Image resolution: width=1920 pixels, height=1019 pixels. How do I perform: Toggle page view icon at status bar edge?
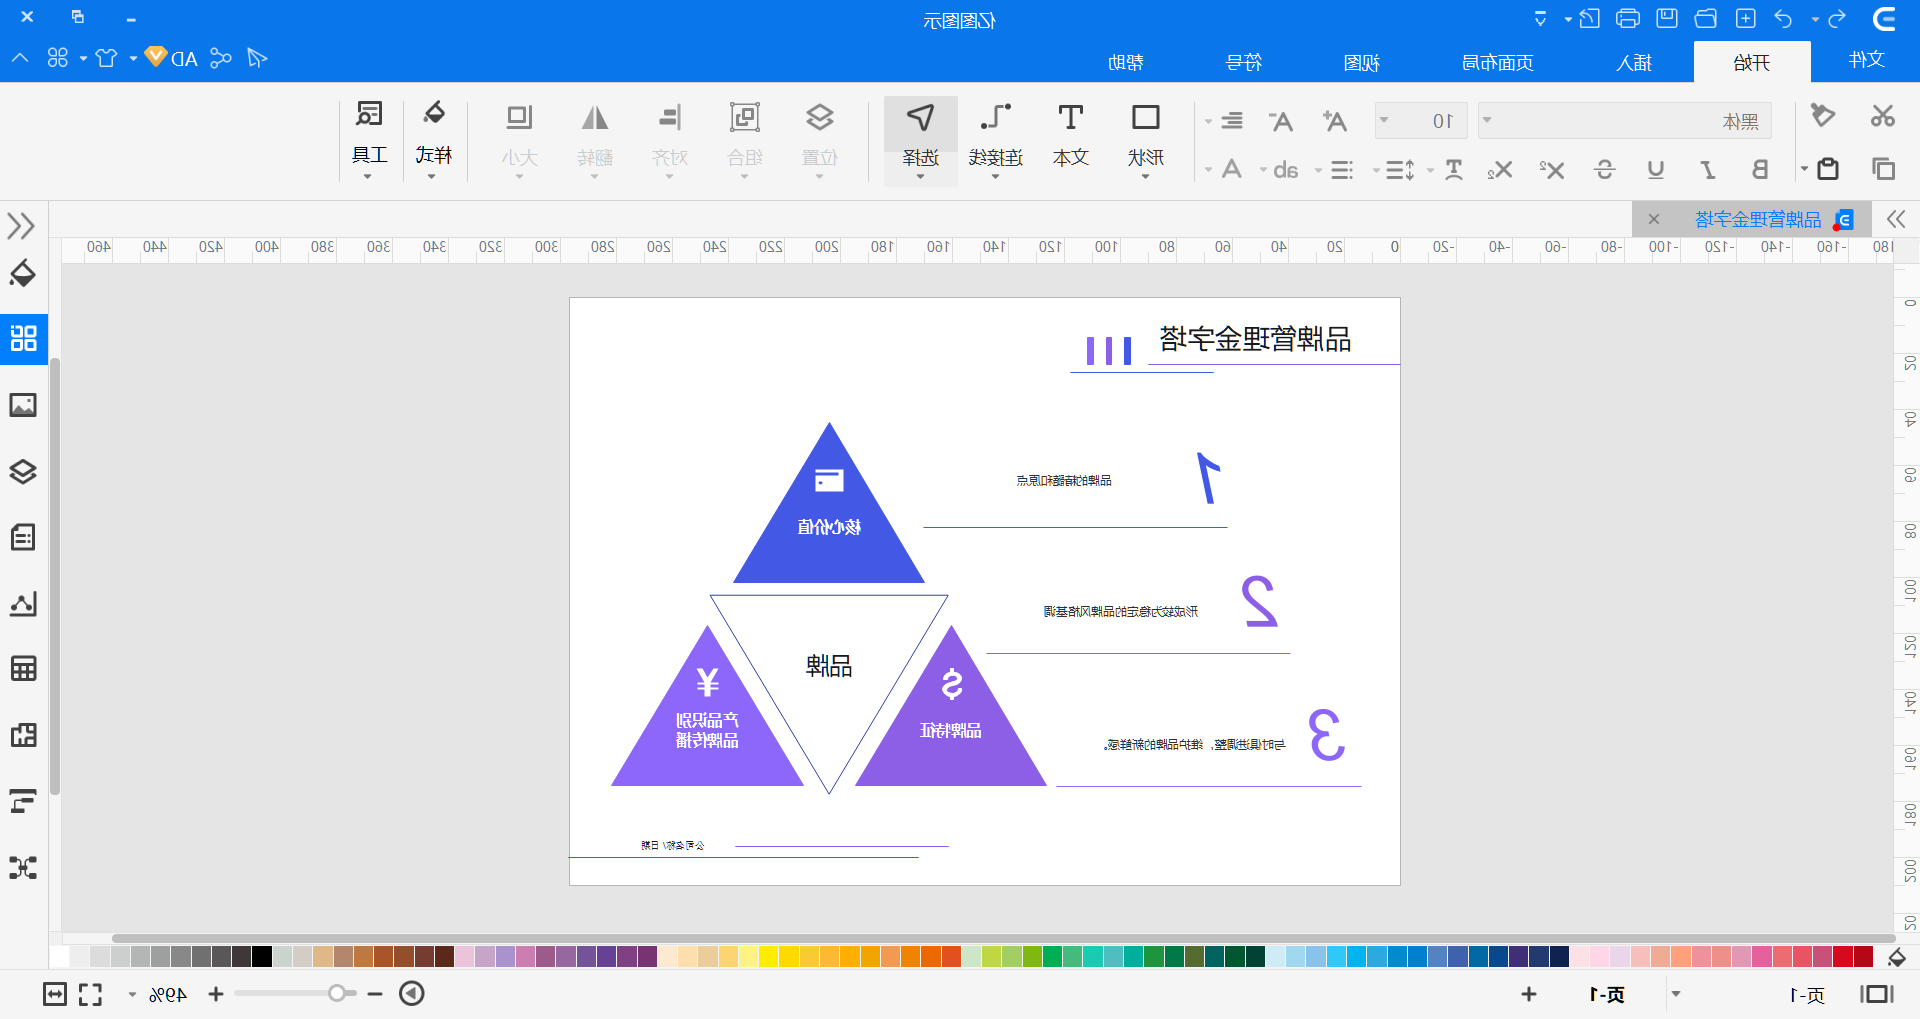(x=1877, y=994)
